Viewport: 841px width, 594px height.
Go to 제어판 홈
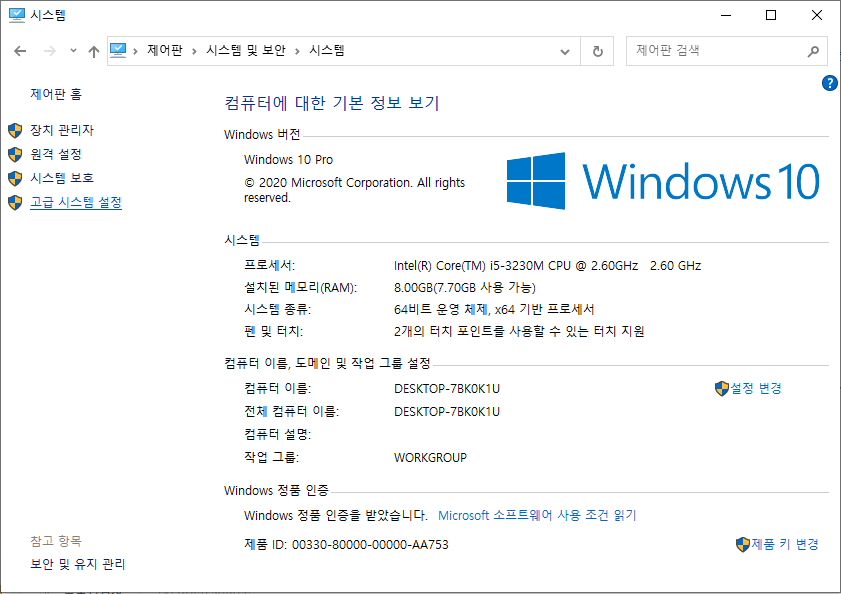point(56,94)
